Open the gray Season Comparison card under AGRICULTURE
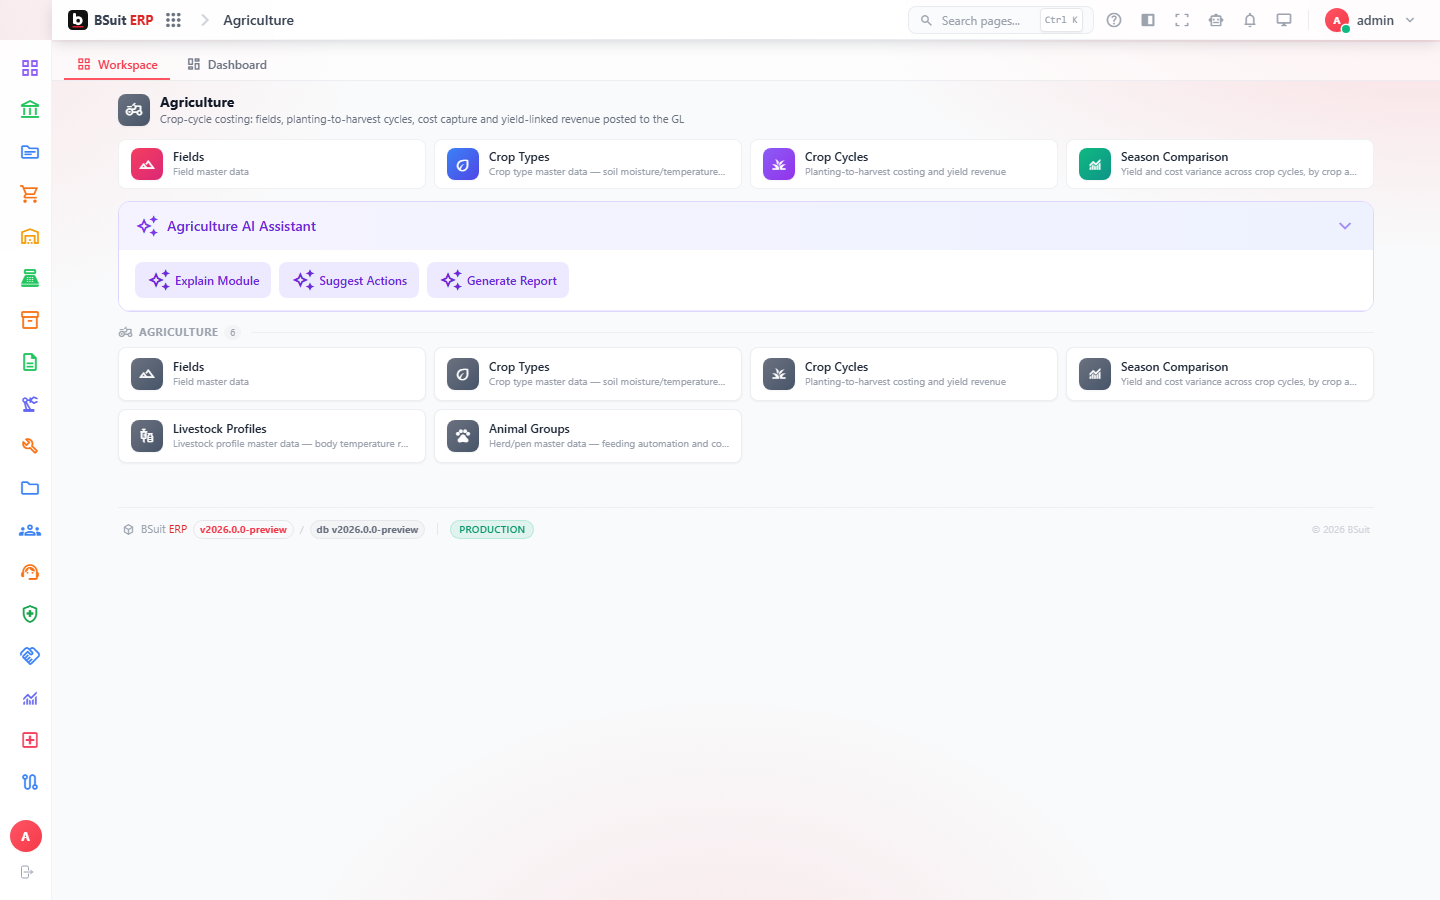 point(1220,374)
